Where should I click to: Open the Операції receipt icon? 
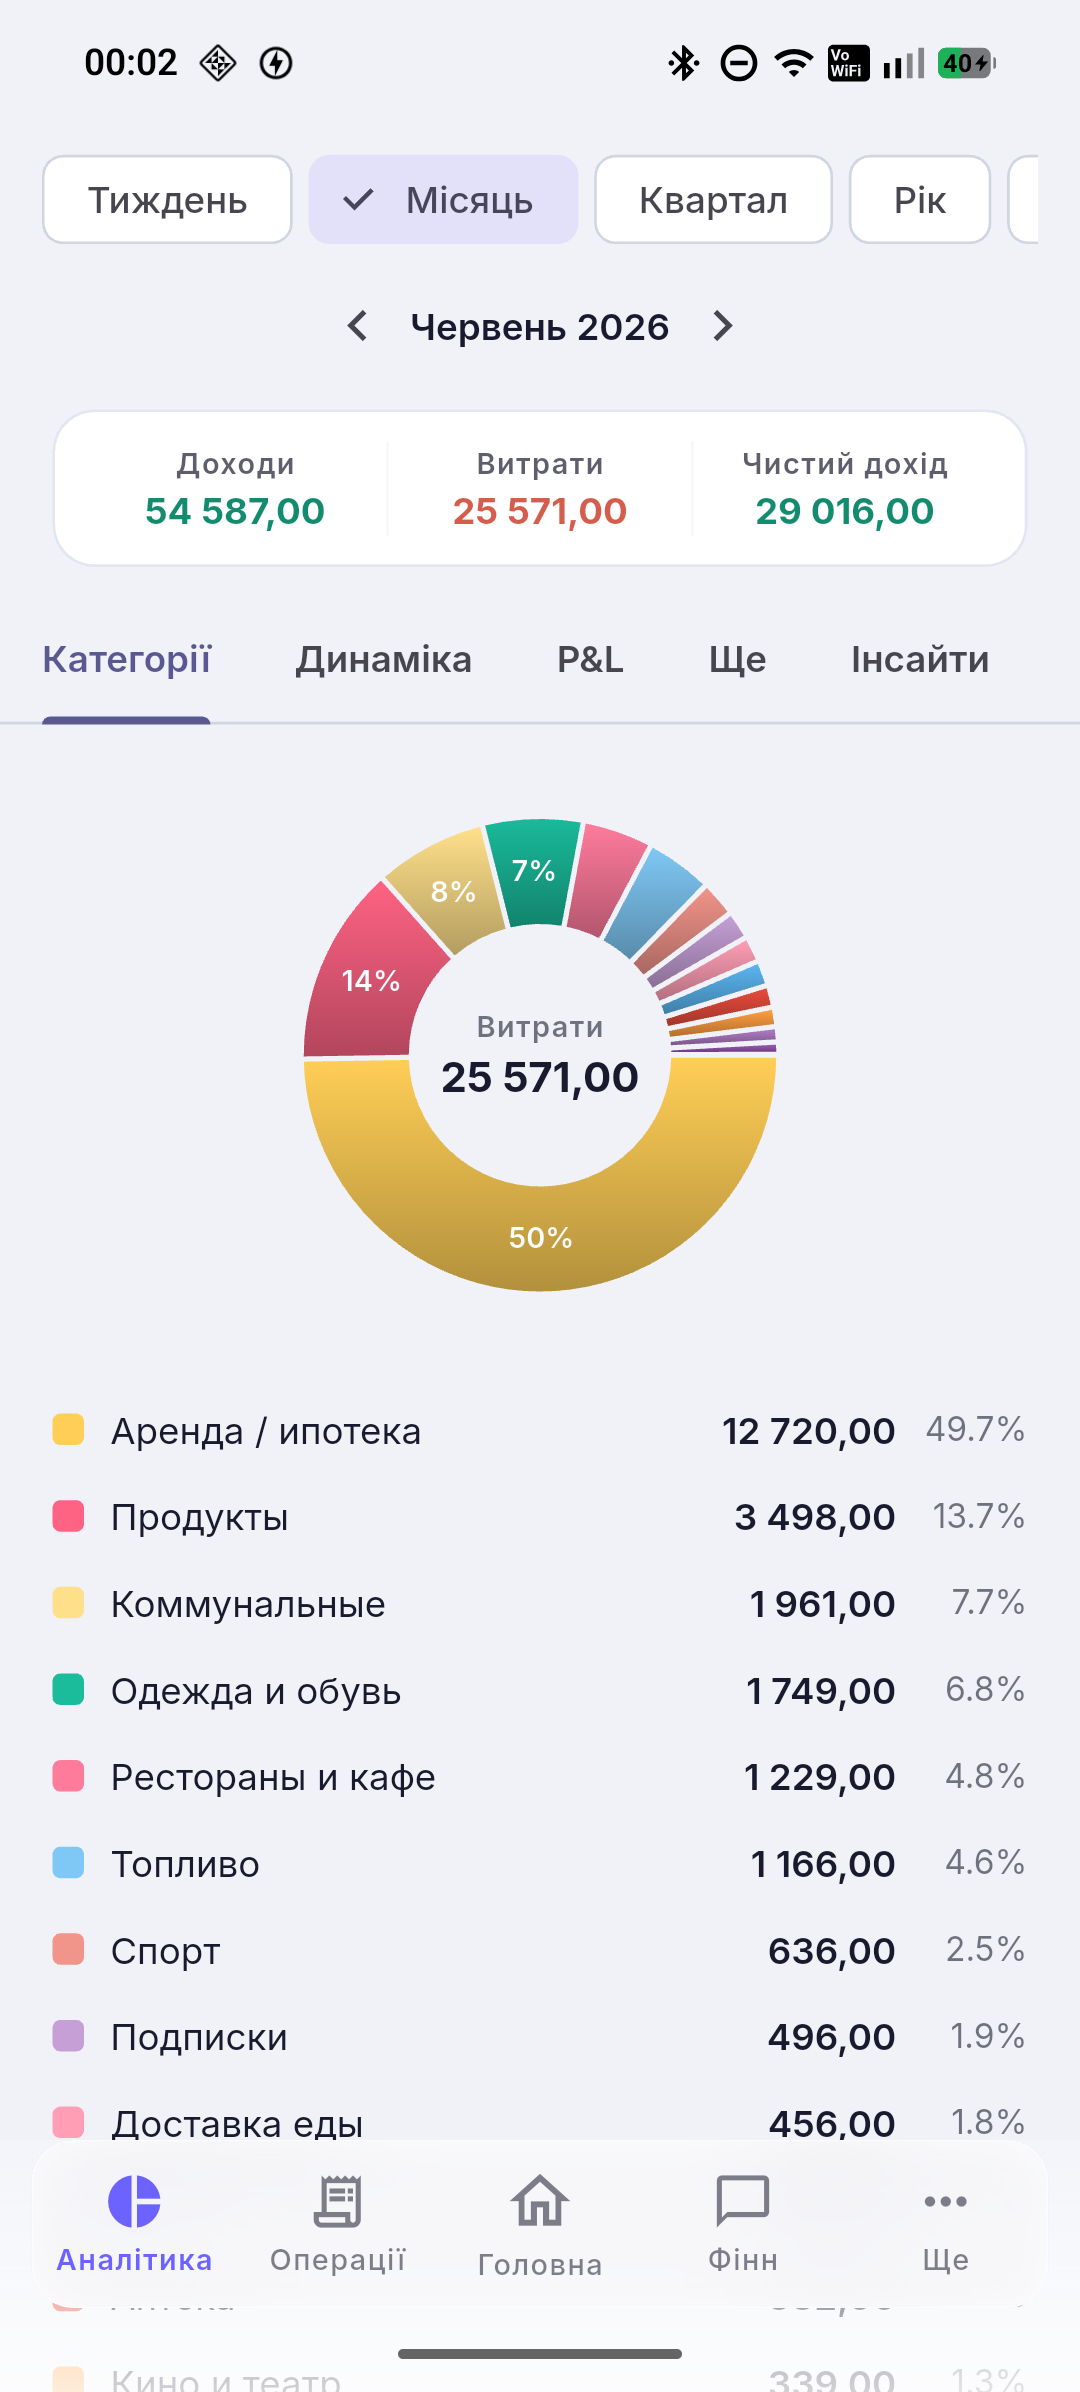(x=338, y=2201)
